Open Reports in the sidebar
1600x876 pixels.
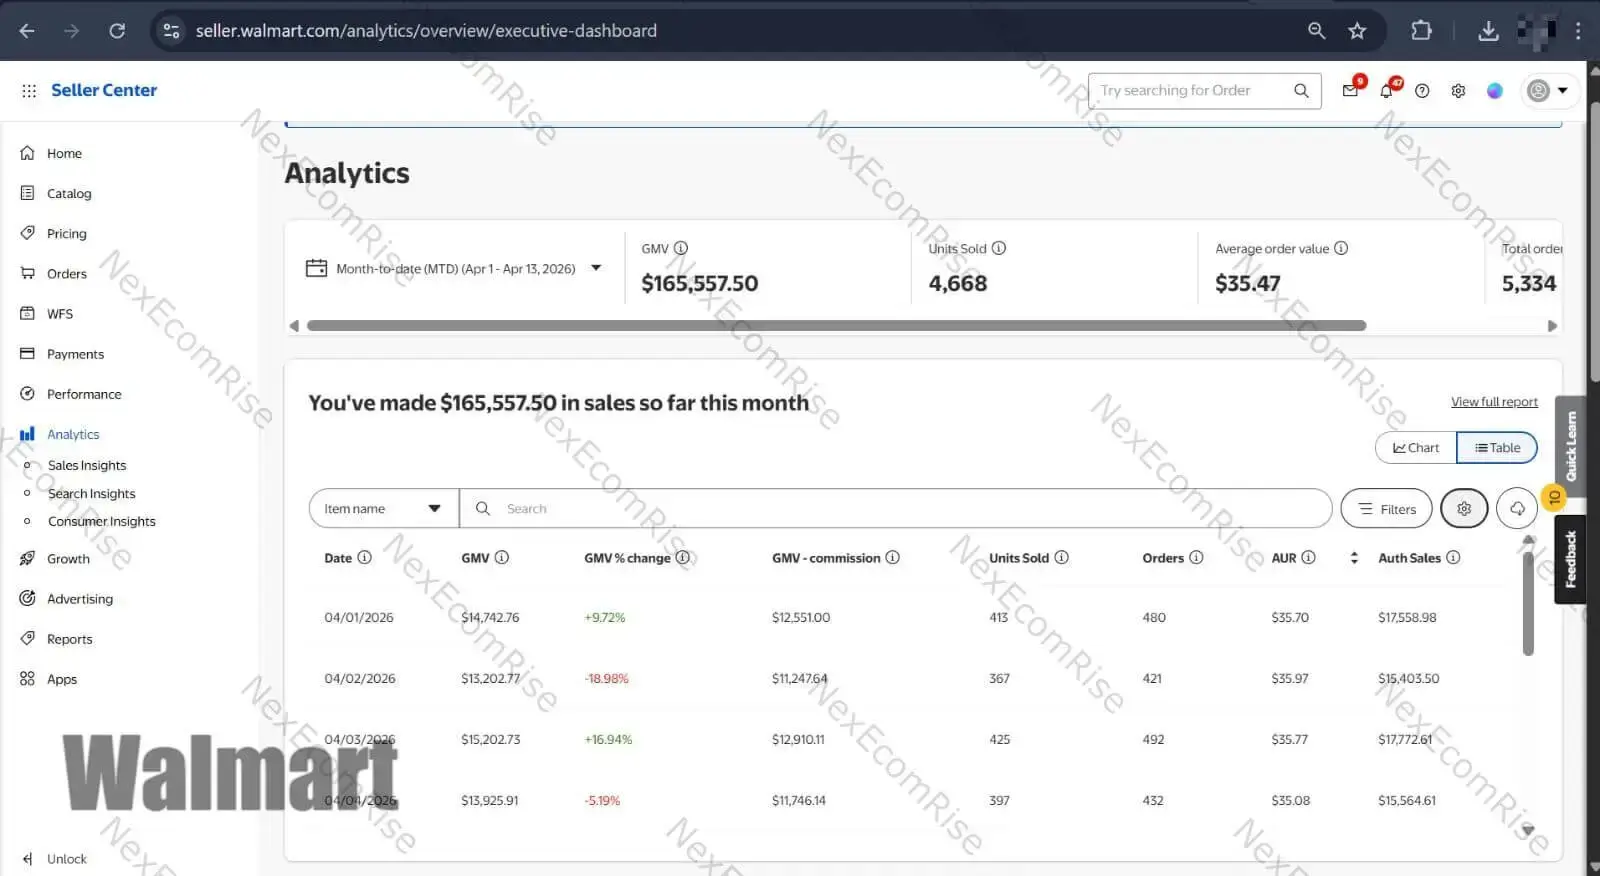pyautogui.click(x=69, y=639)
